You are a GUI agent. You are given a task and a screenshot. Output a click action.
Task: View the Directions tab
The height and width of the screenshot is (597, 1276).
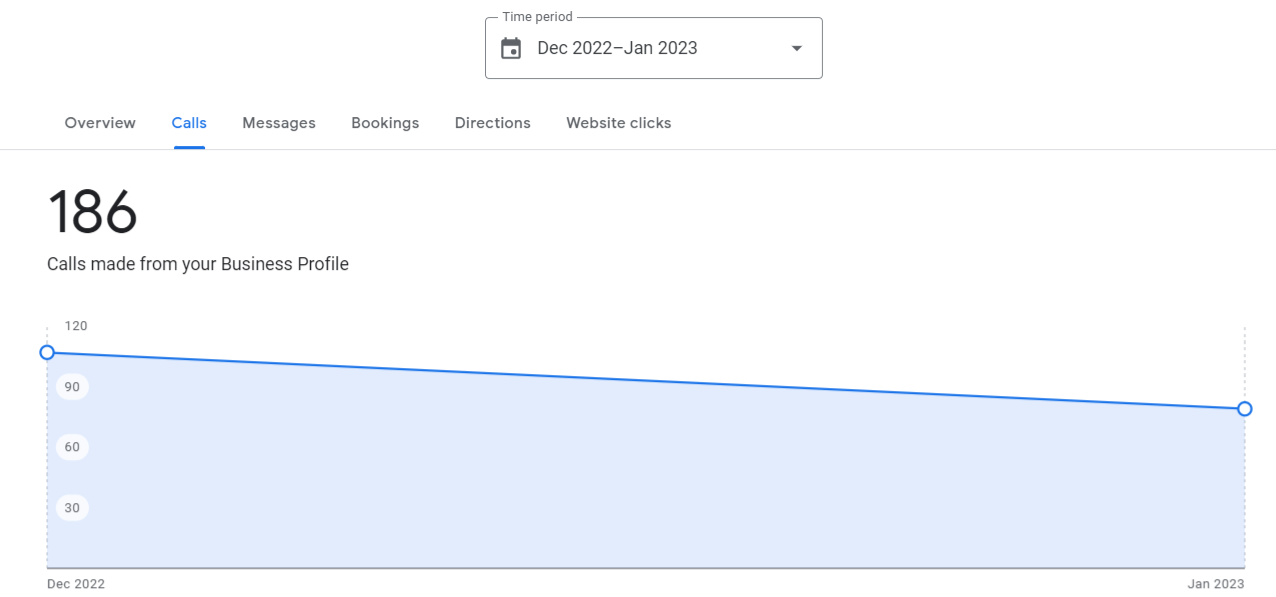(493, 123)
